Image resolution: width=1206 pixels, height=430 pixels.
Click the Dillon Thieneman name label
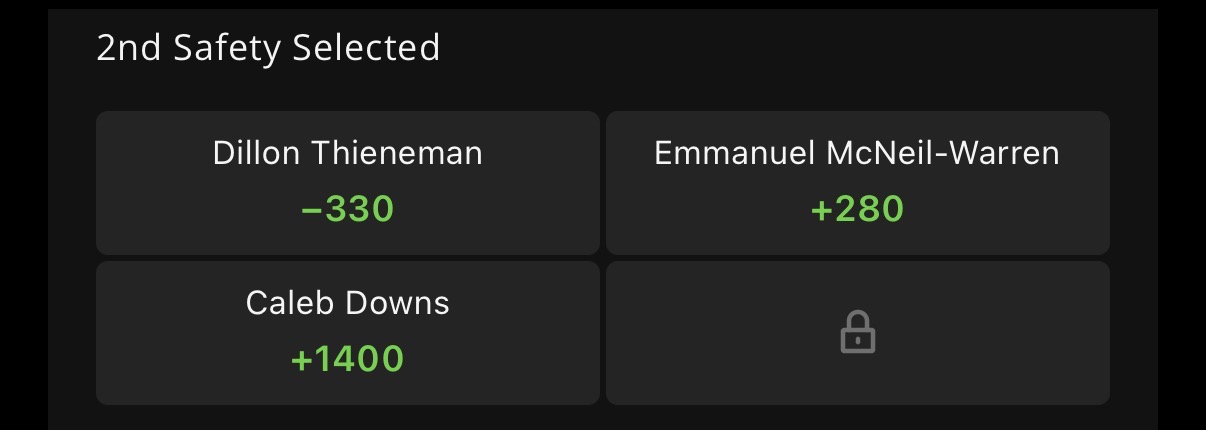pos(347,153)
